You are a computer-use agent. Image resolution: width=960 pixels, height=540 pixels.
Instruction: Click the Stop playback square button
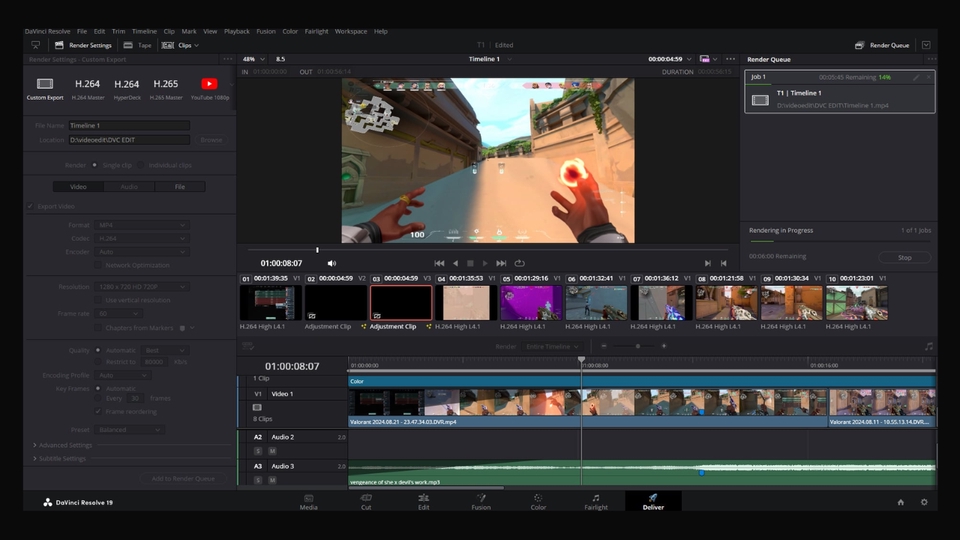pos(470,263)
